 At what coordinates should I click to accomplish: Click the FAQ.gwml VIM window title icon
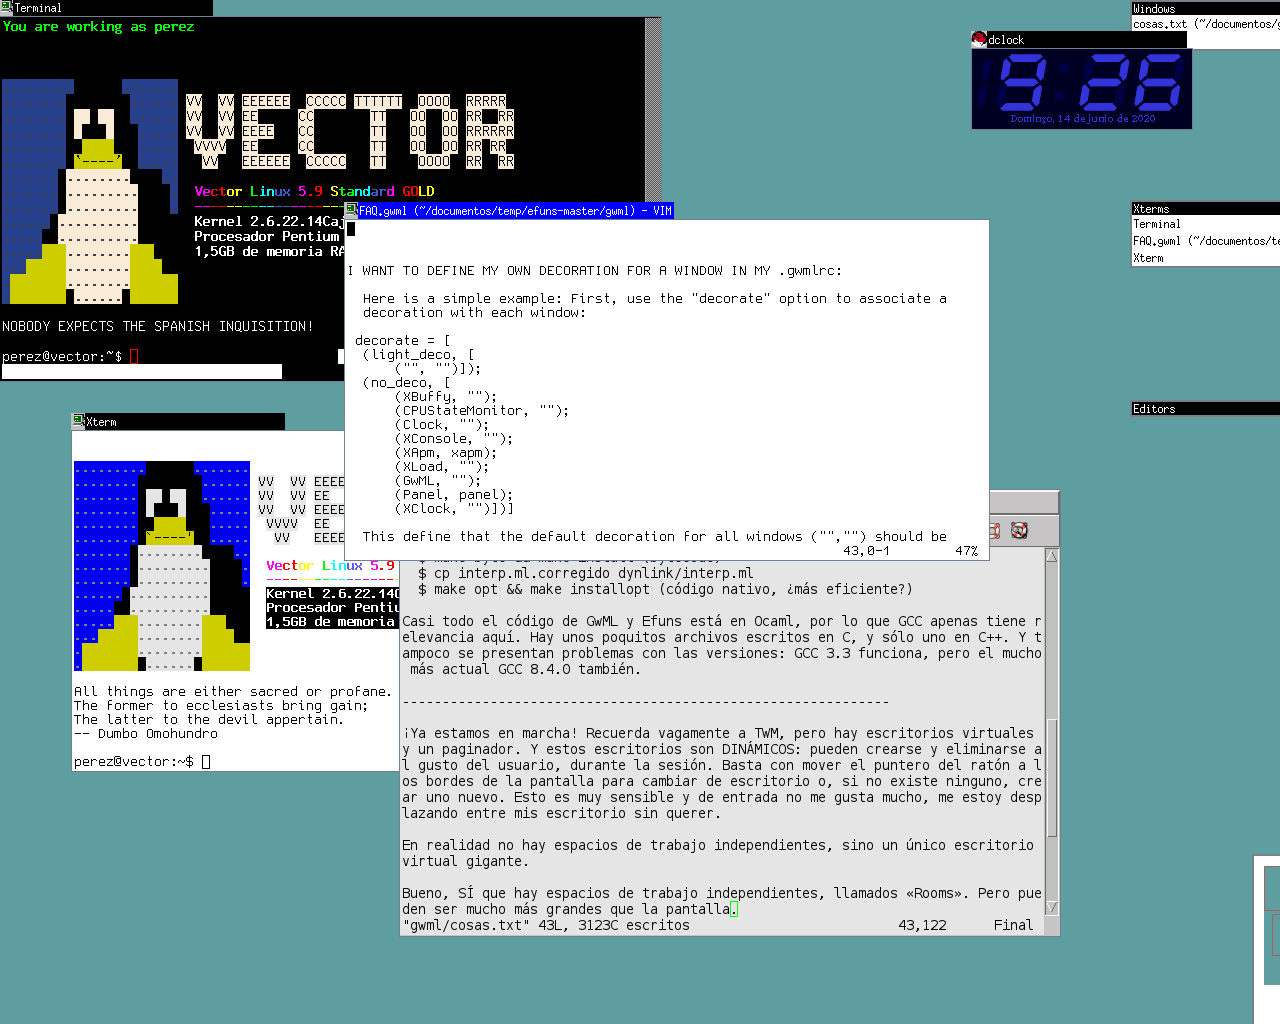(351, 211)
